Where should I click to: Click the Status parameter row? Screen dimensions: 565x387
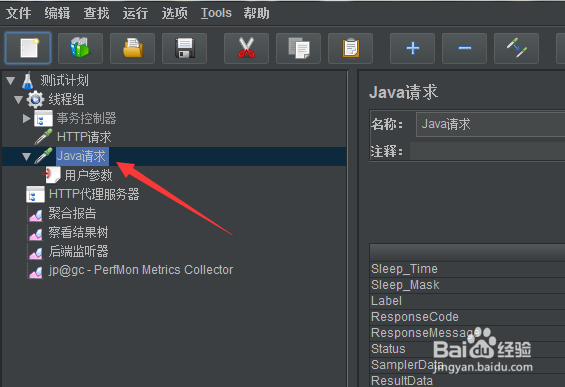pyautogui.click(x=468, y=349)
